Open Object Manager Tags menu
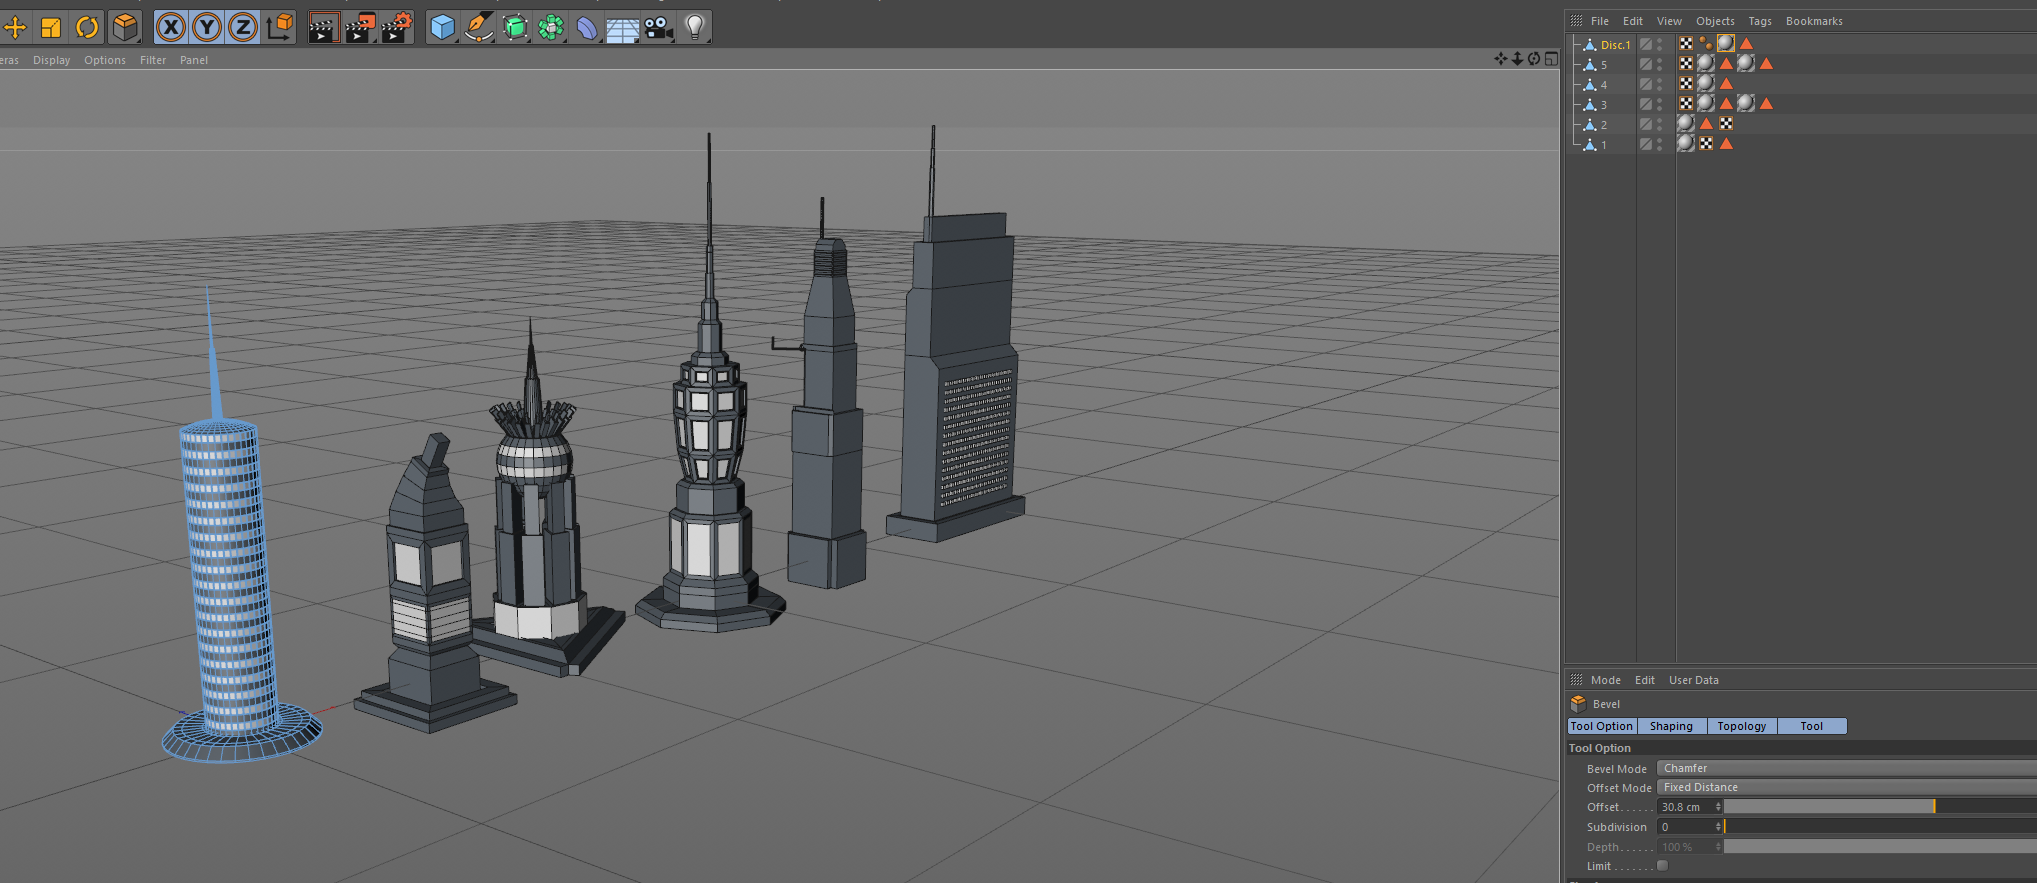2037x883 pixels. (1760, 21)
